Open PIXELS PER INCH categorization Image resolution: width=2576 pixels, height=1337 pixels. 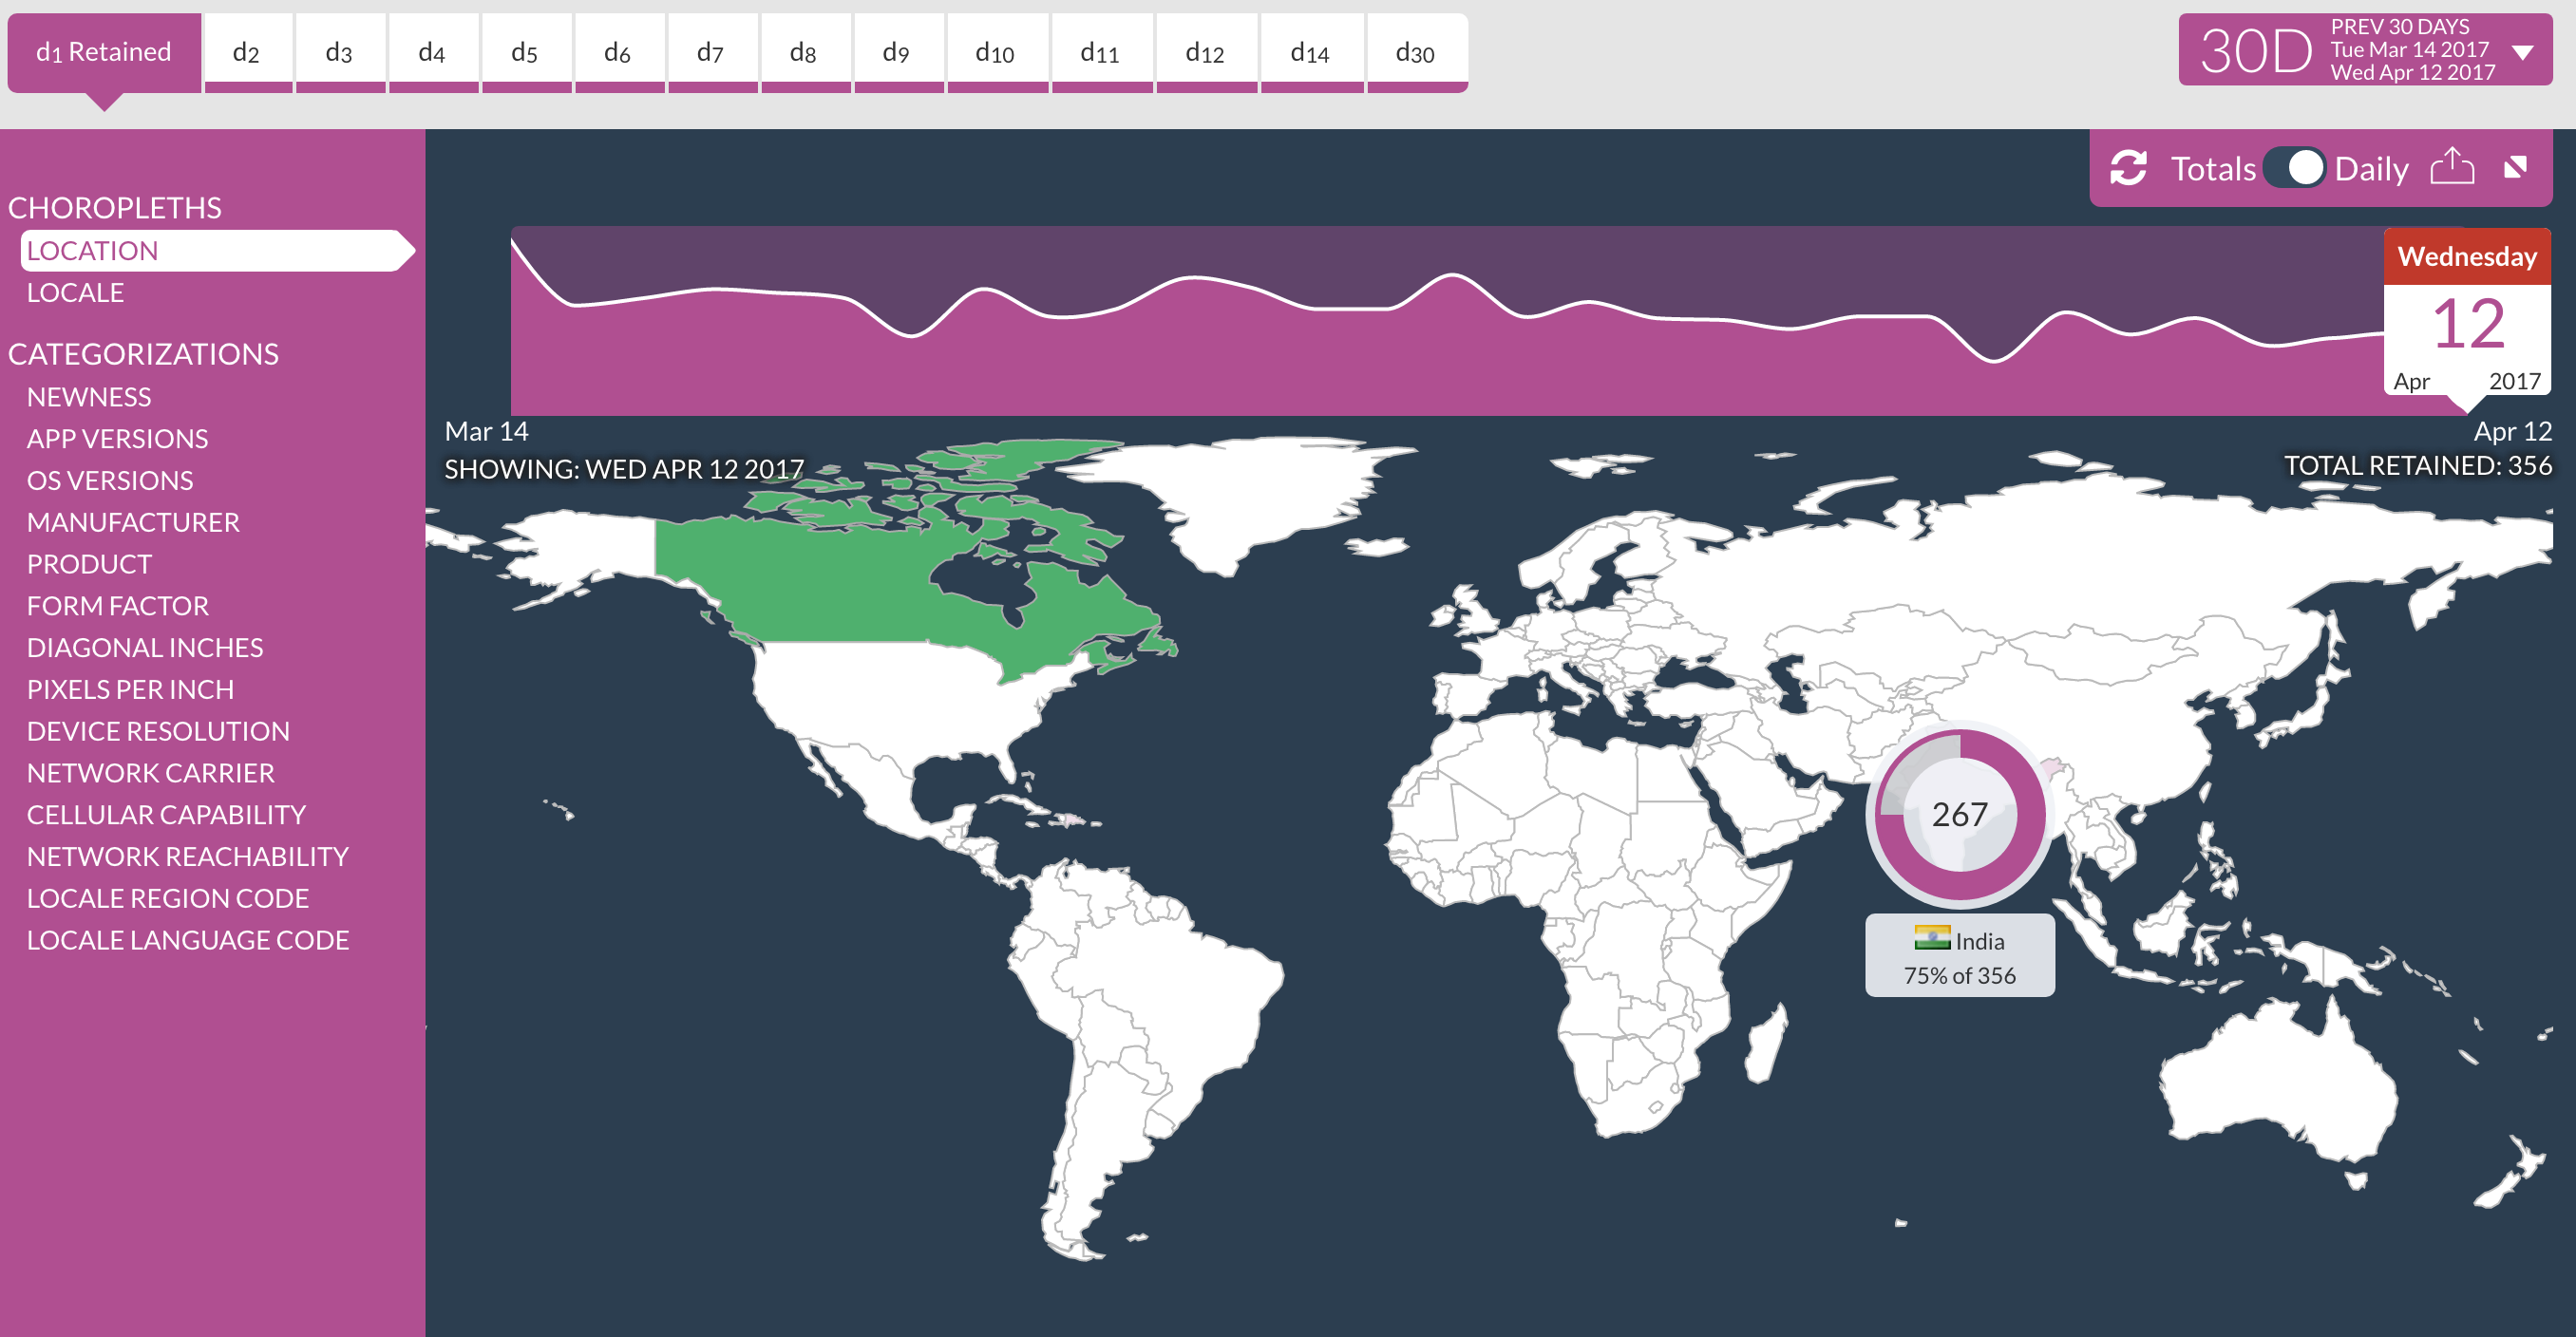[131, 690]
